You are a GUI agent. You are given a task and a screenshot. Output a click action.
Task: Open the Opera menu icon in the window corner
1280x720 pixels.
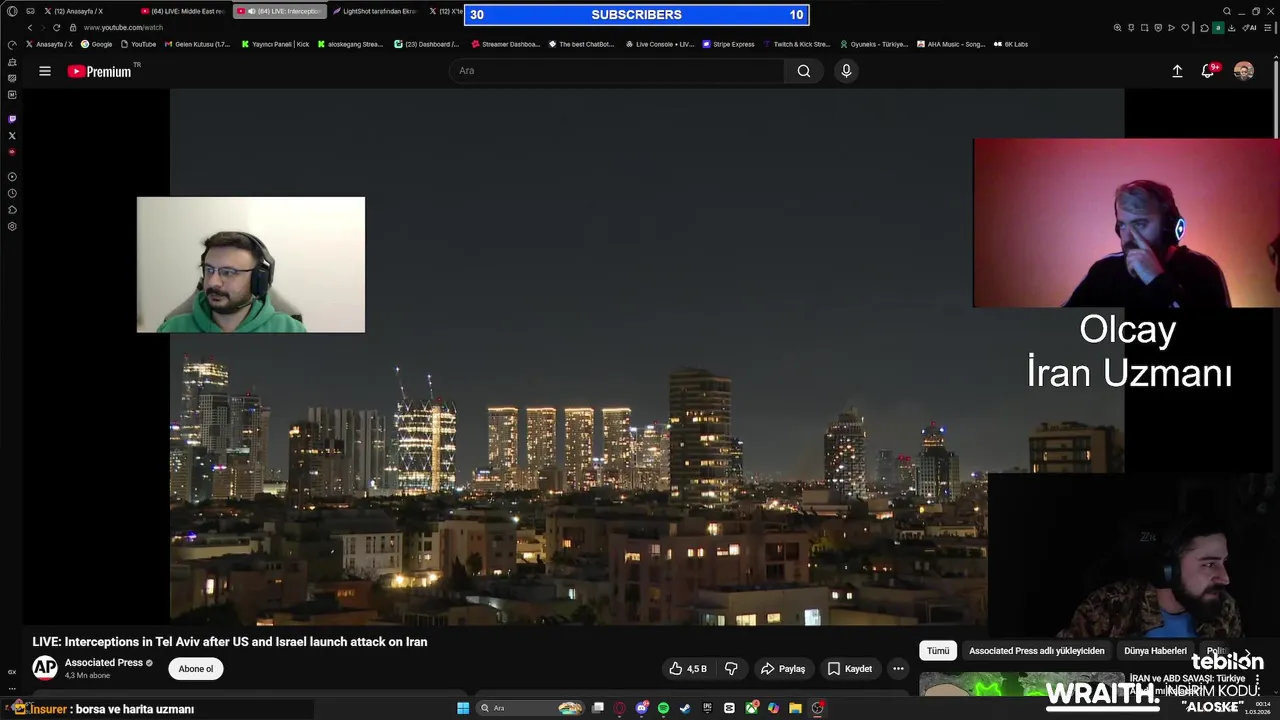tap(12, 11)
